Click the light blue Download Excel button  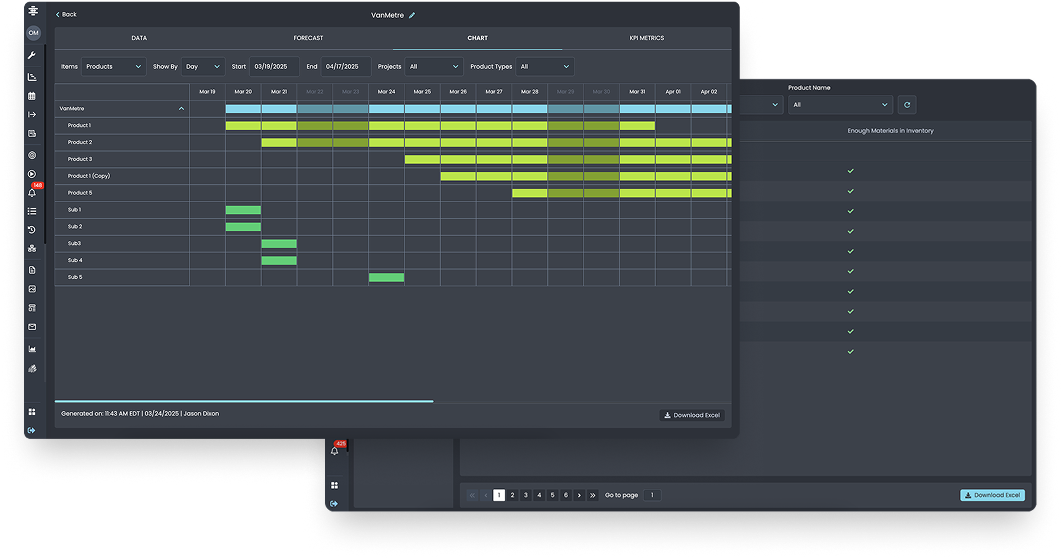coord(992,495)
